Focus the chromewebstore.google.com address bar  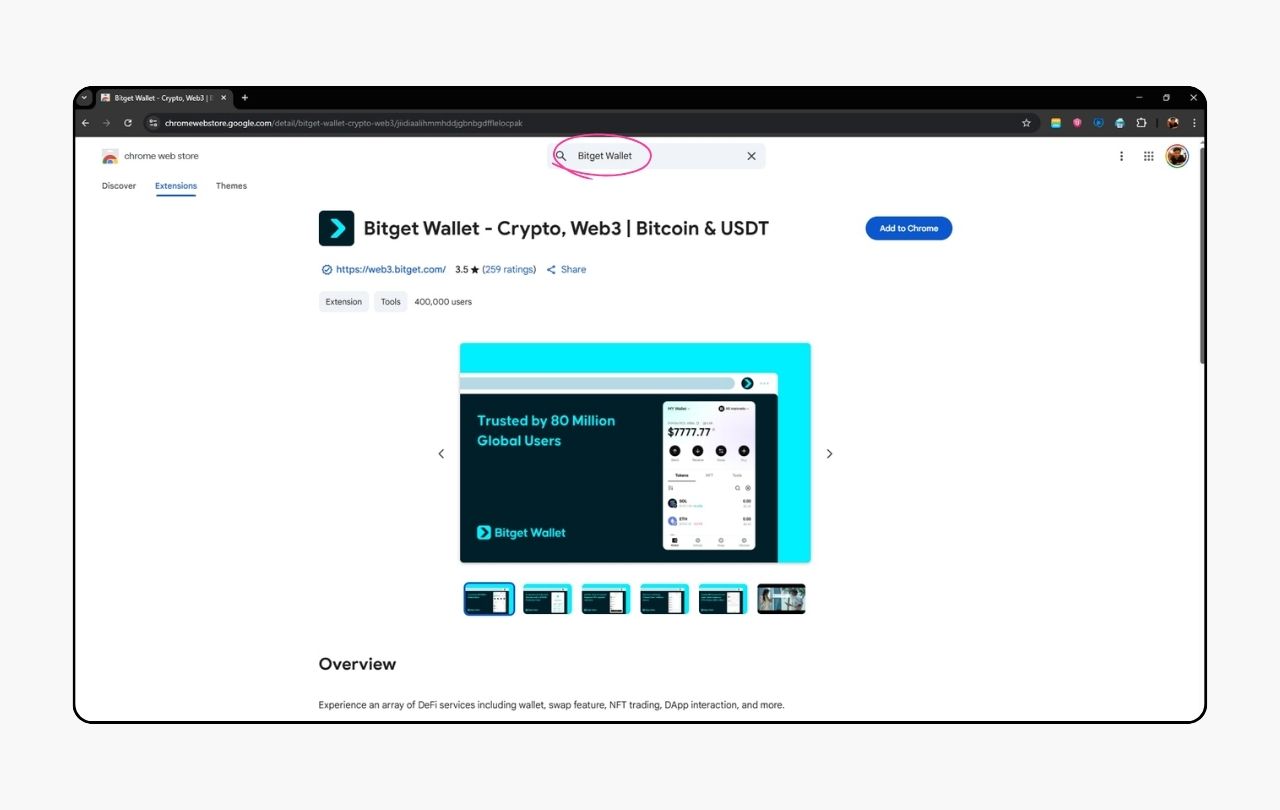coord(590,123)
